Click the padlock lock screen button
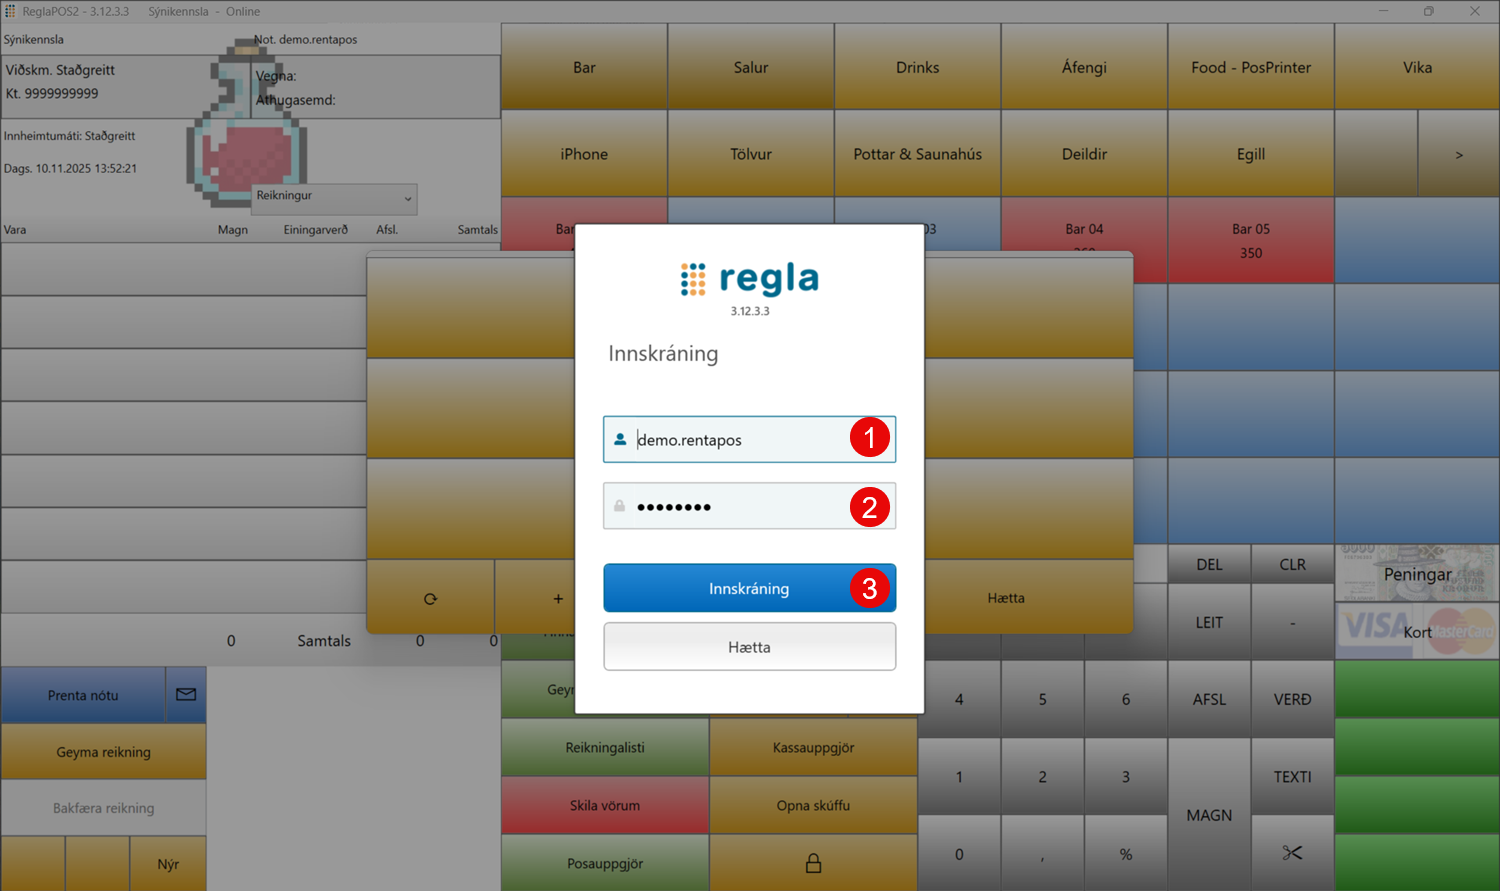Viewport: 1500px width, 891px height. pos(813,863)
